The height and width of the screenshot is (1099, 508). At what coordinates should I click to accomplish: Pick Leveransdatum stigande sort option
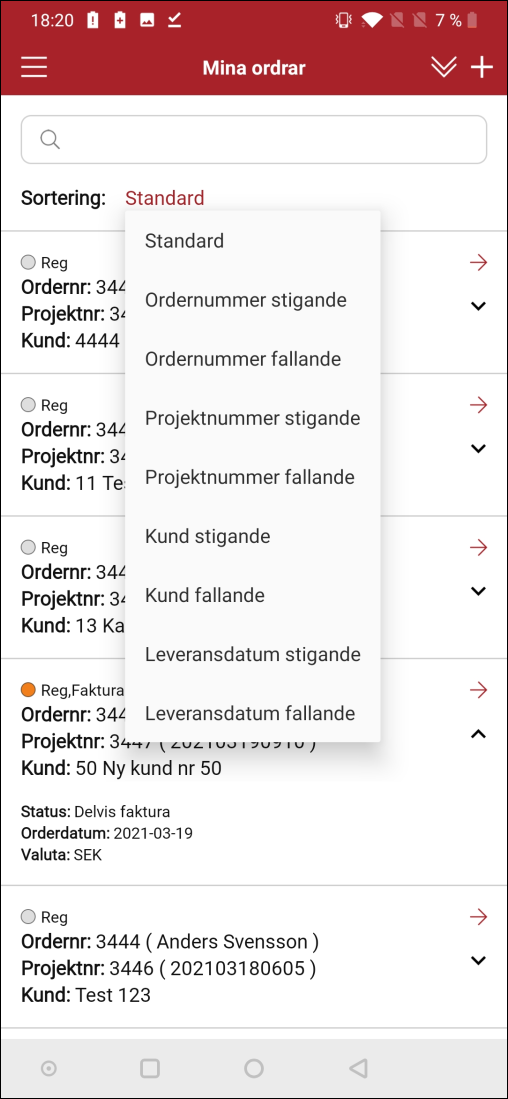[x=253, y=655]
